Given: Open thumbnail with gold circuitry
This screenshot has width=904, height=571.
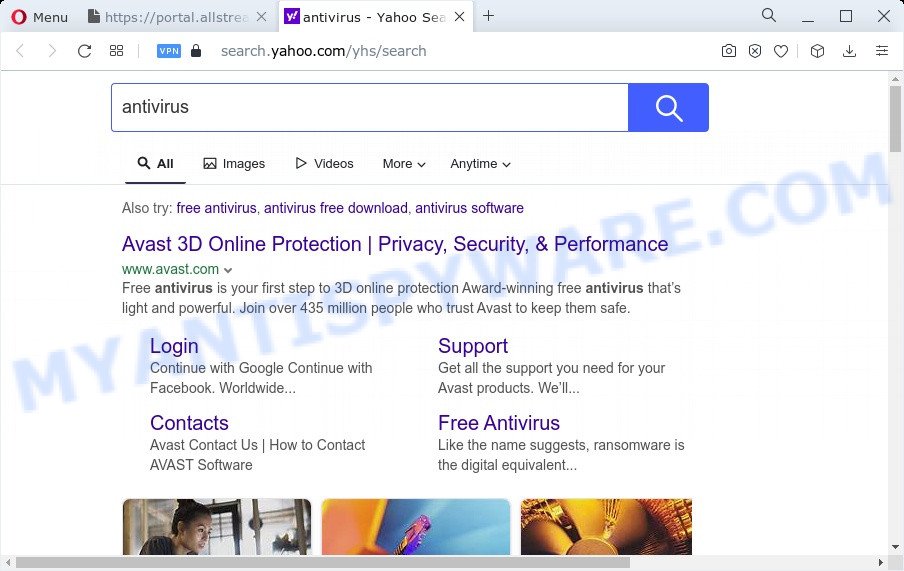Looking at the screenshot, I should click(606, 527).
